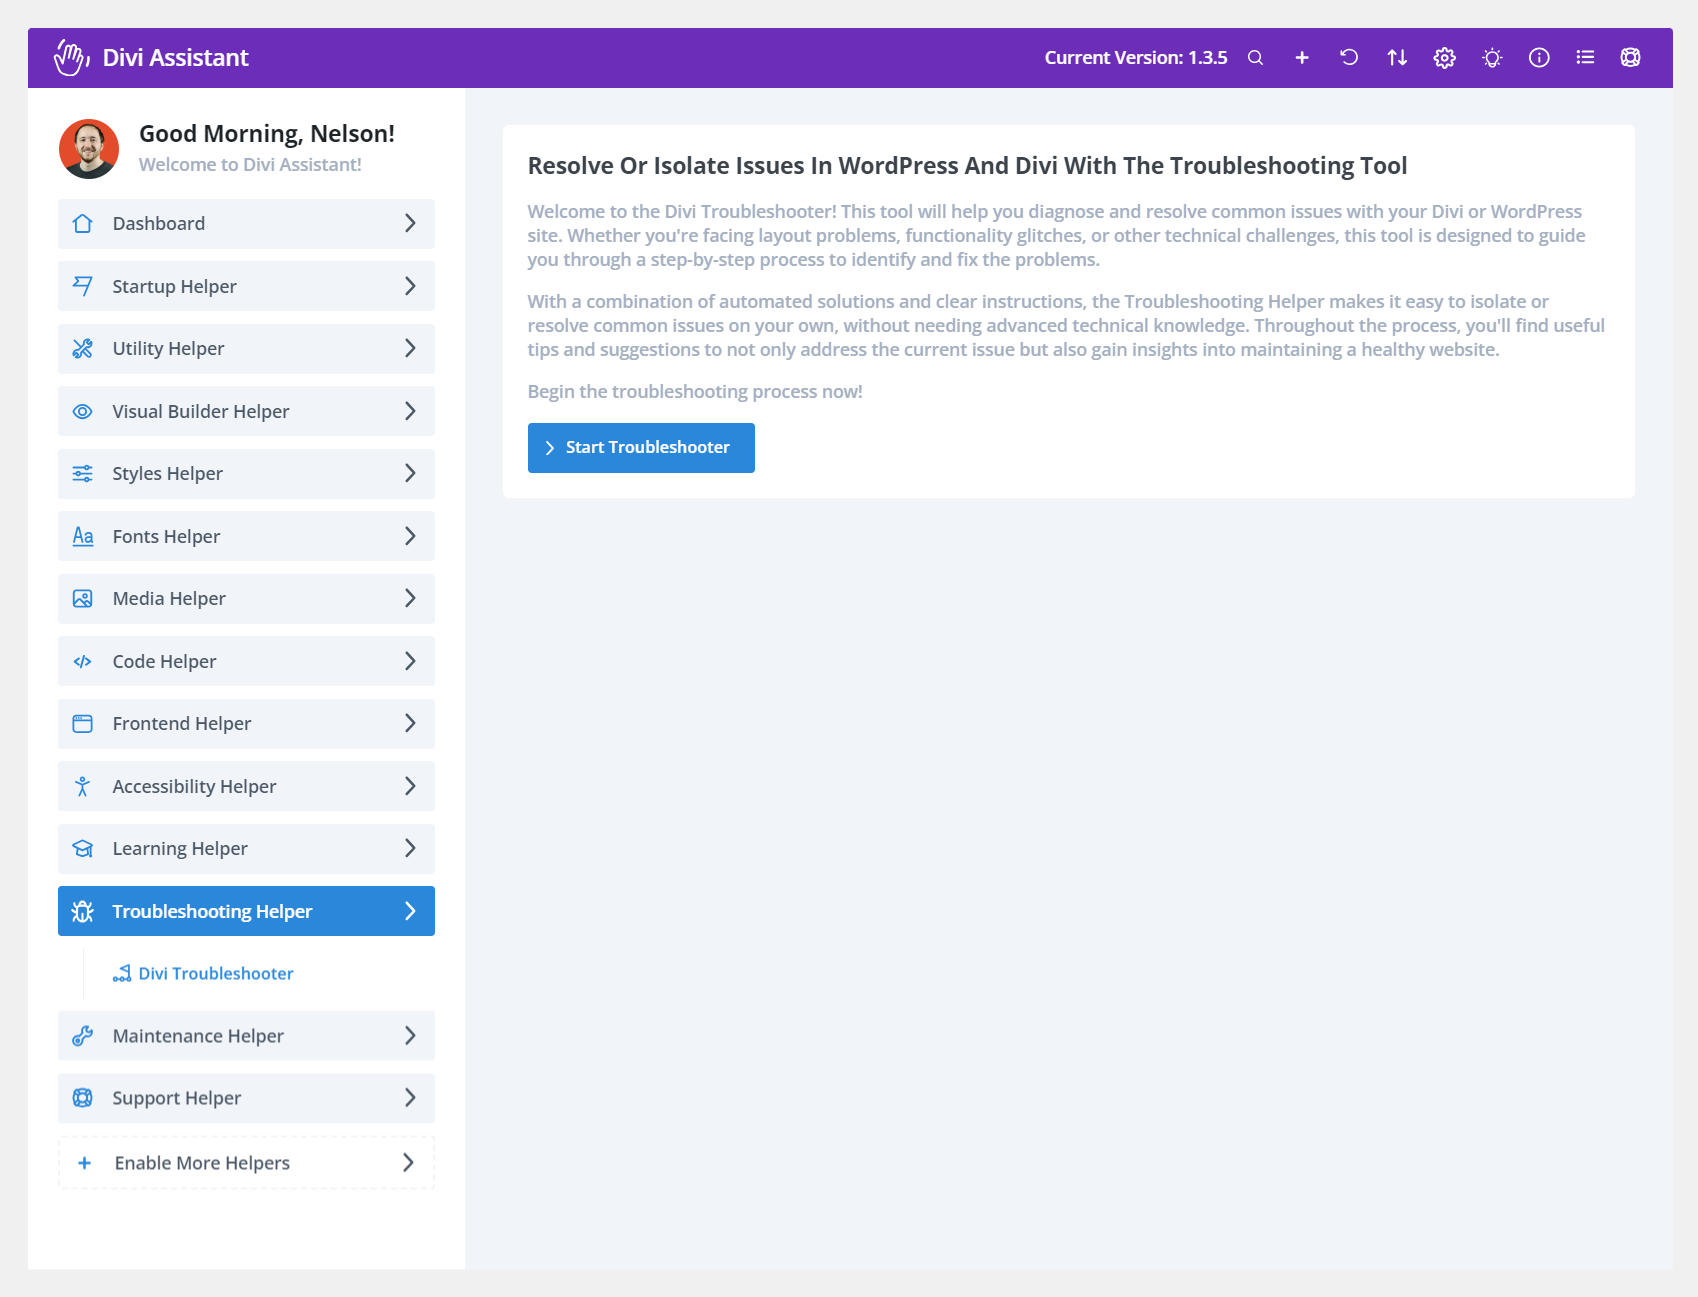Open the Frontend Helper menu item
This screenshot has height=1297, width=1698.
click(x=246, y=724)
